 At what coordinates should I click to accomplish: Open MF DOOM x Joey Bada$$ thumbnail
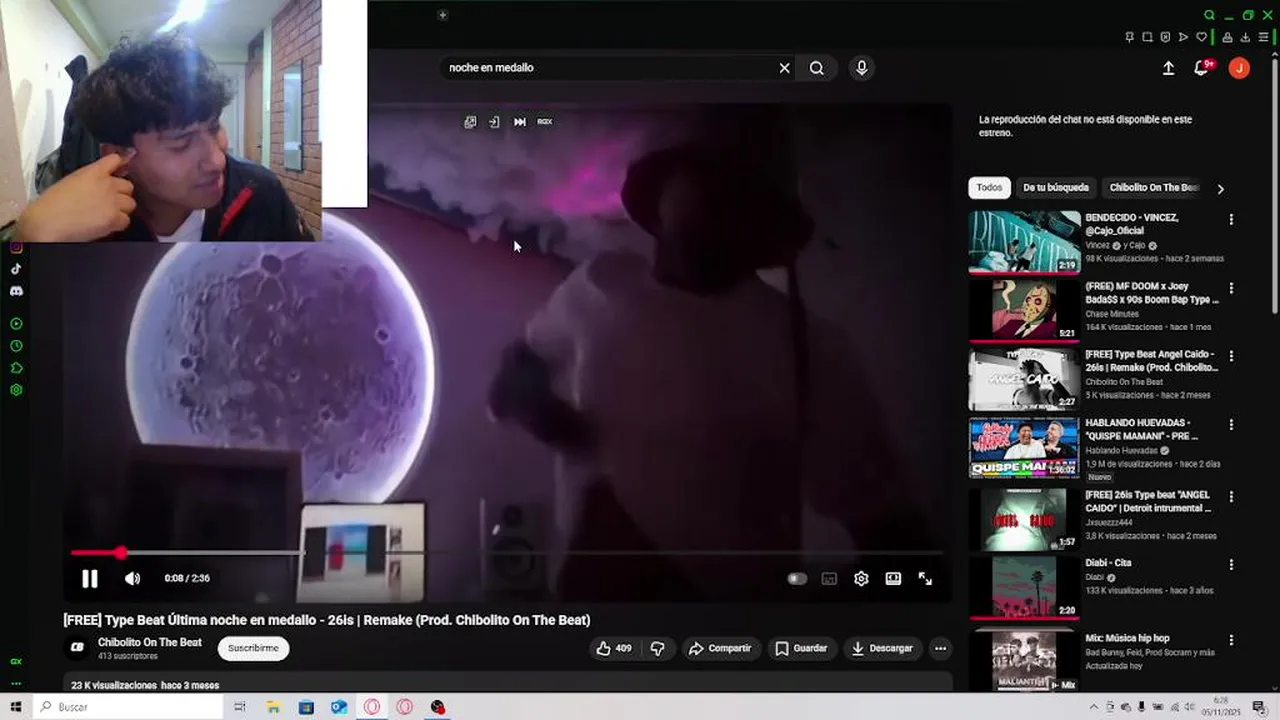[x=1024, y=310]
